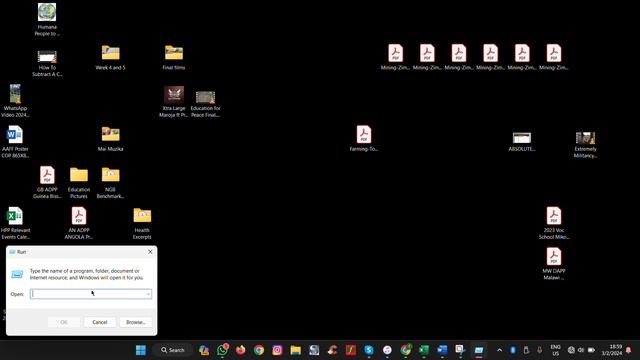Open the first Google Chrome taskbar icon
Image resolution: width=640 pixels, height=360 pixels.
259,350
